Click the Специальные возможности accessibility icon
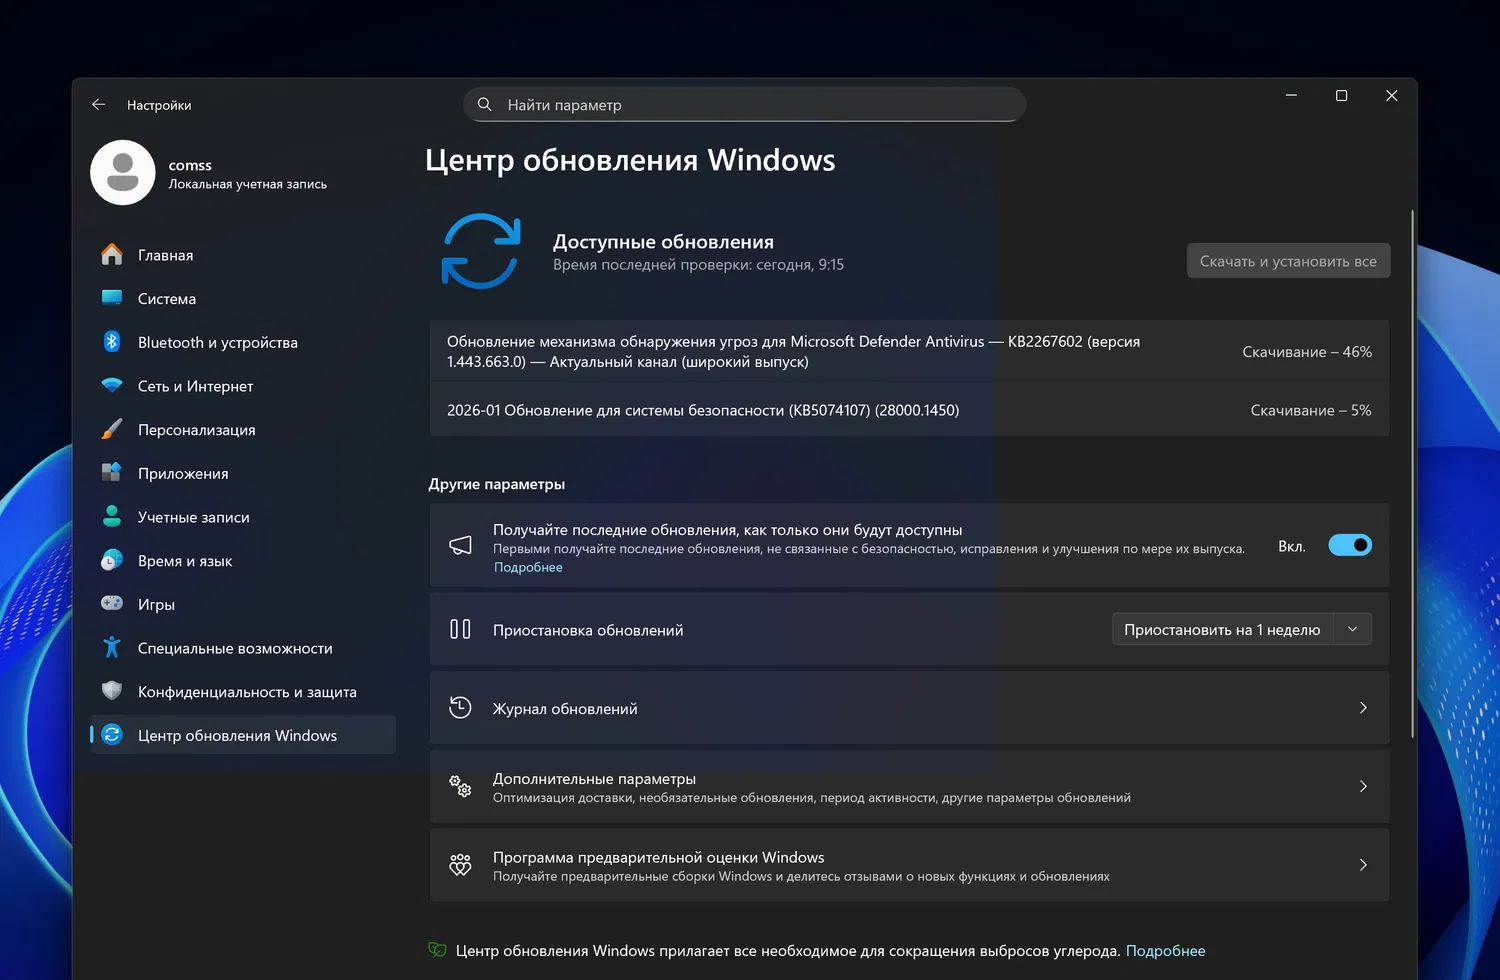Screen dimensions: 1500x980 (x=112, y=648)
